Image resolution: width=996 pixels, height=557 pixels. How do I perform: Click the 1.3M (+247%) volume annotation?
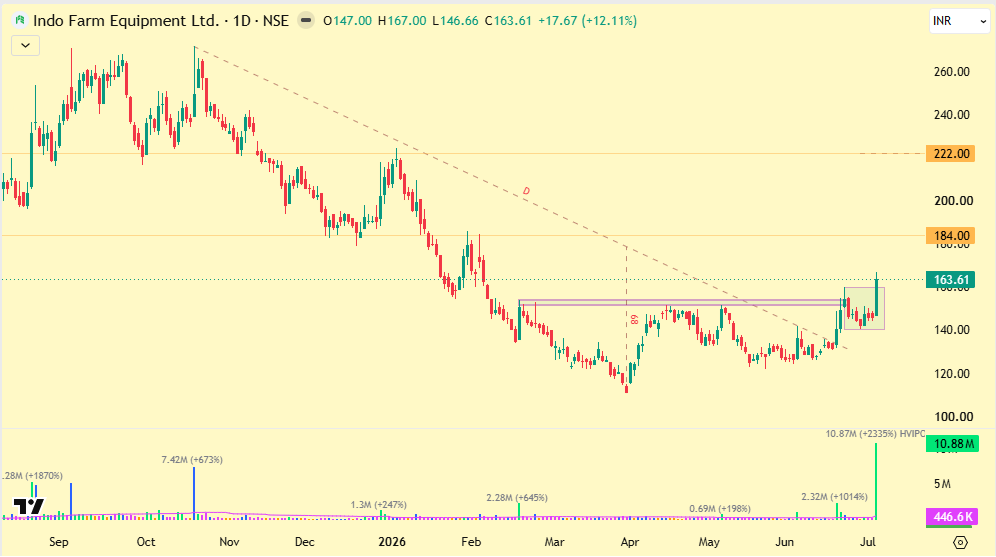tap(379, 505)
